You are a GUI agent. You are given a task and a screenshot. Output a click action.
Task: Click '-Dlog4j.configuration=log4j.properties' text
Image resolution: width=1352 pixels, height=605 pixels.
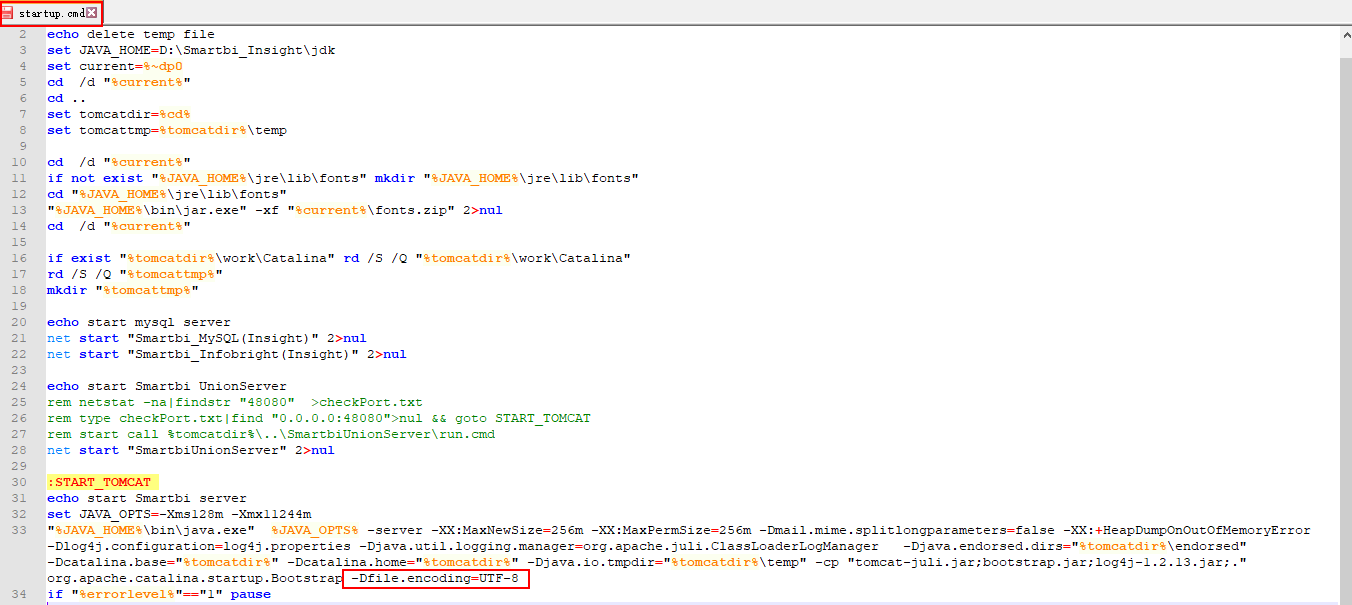pos(199,546)
